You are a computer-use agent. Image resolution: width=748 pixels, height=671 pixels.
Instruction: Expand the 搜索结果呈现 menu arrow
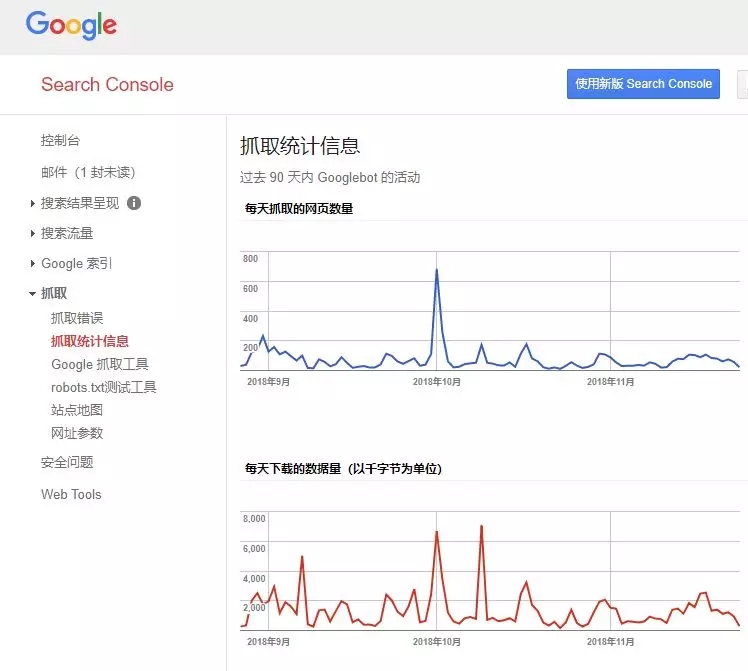[x=32, y=204]
